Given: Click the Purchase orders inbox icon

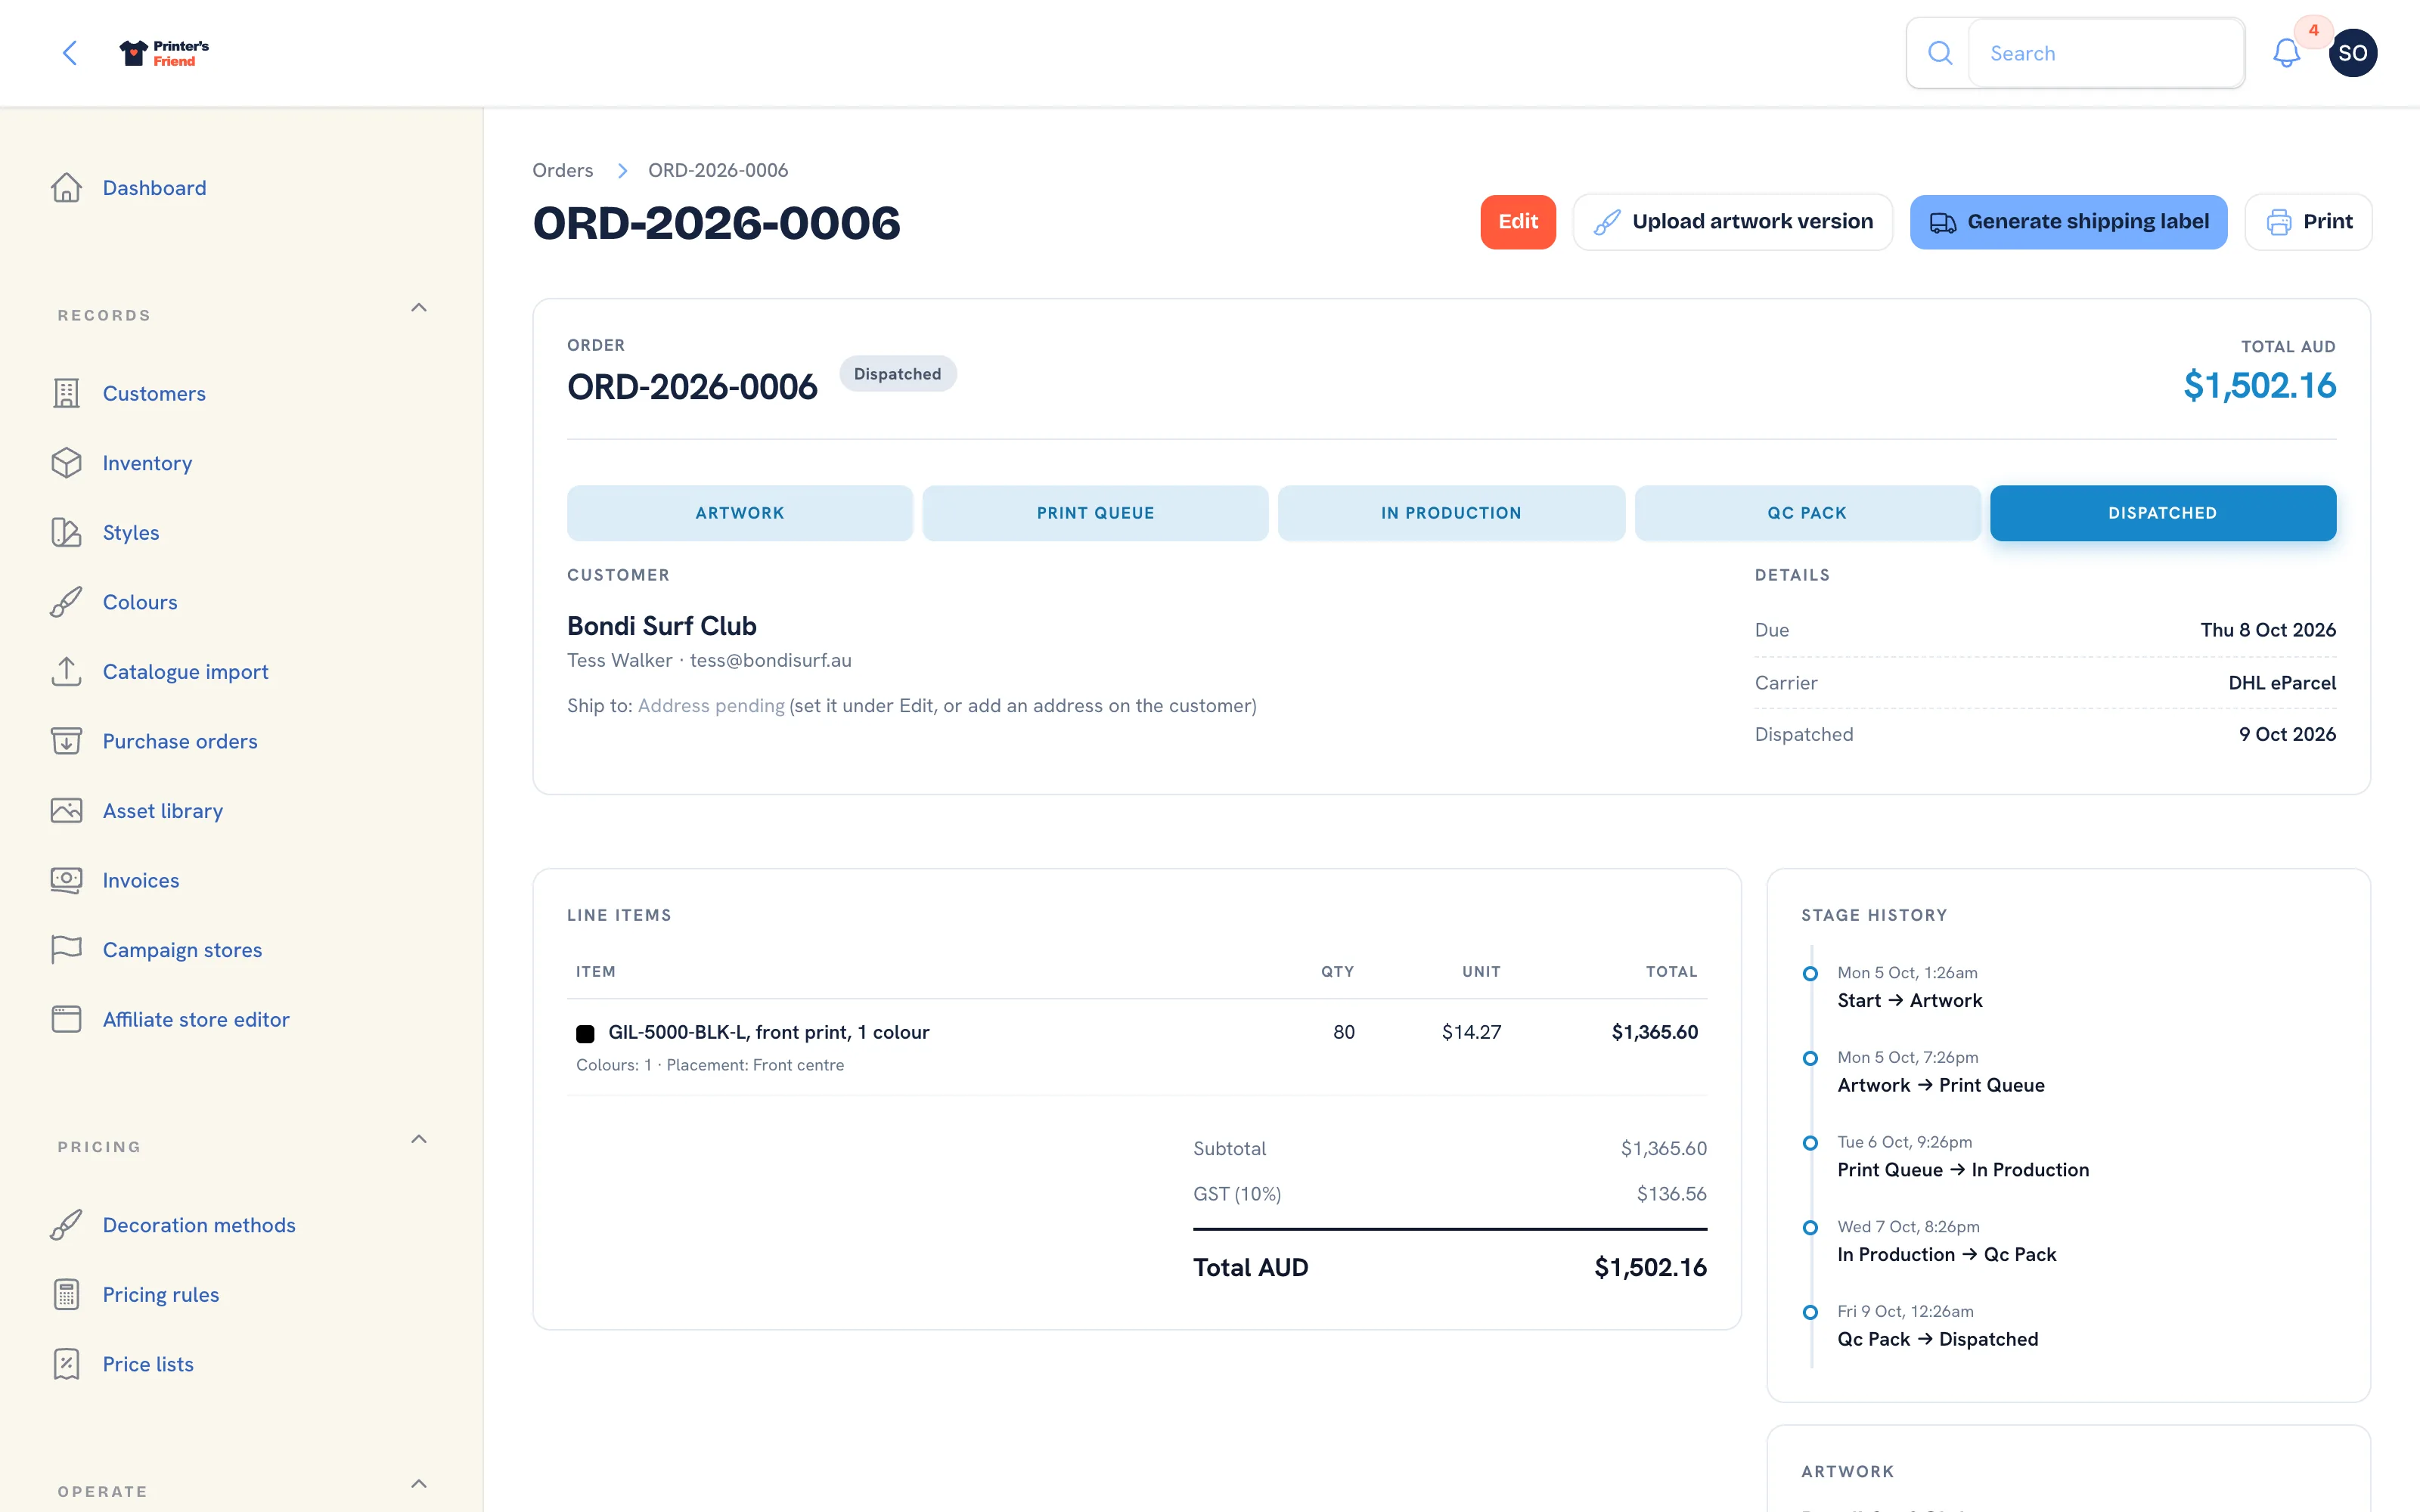Looking at the screenshot, I should pos(66,741).
